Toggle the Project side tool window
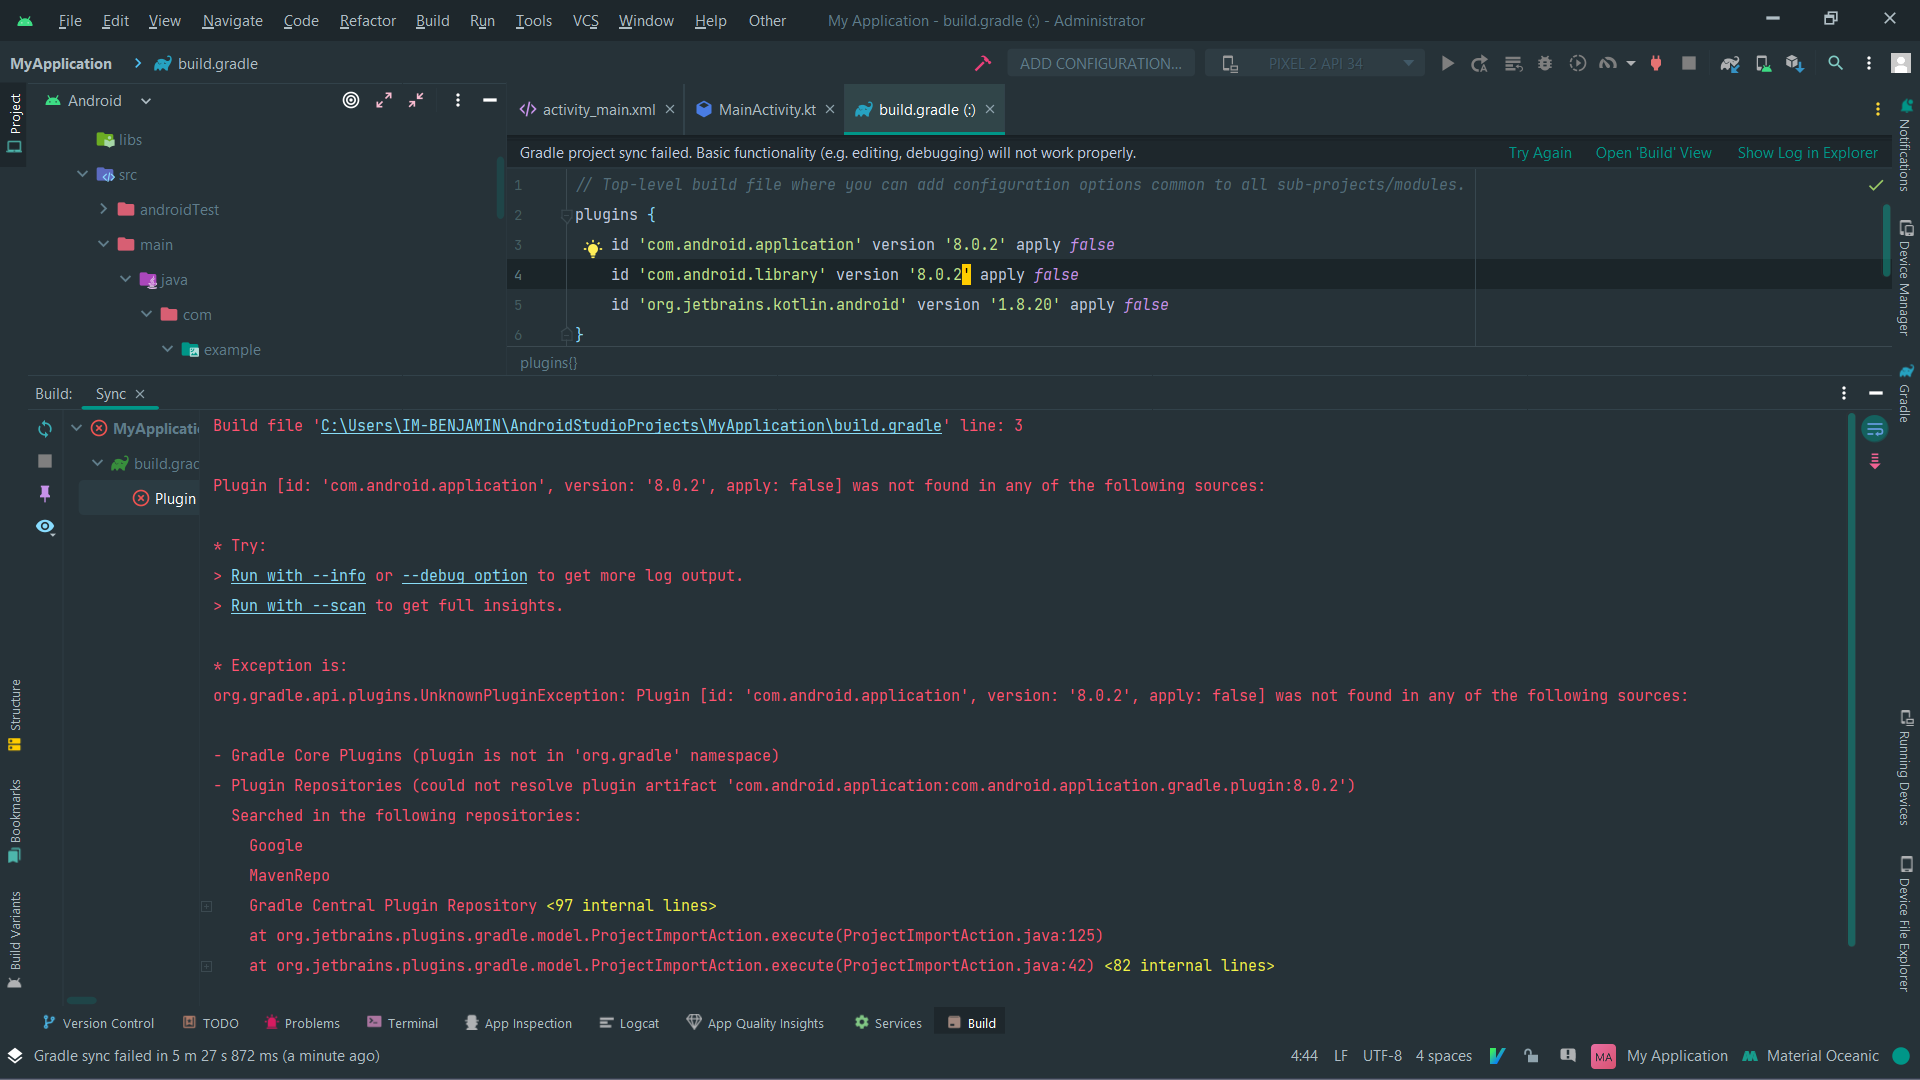 (14, 124)
